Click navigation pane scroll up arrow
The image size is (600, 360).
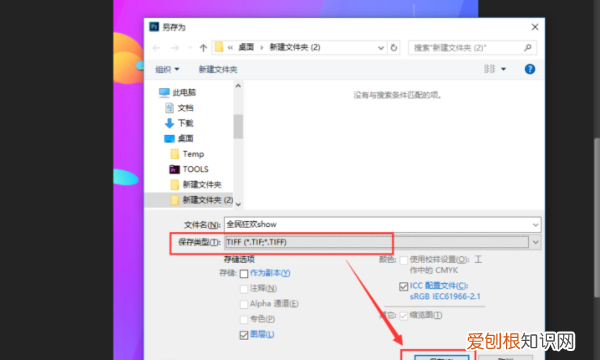tap(238, 86)
